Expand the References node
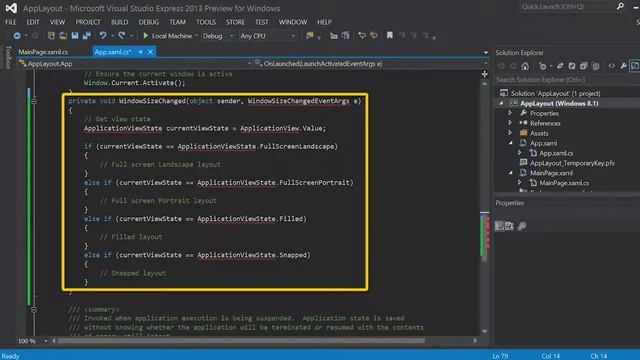The width and height of the screenshot is (640, 360). pyautogui.click(x=510, y=123)
